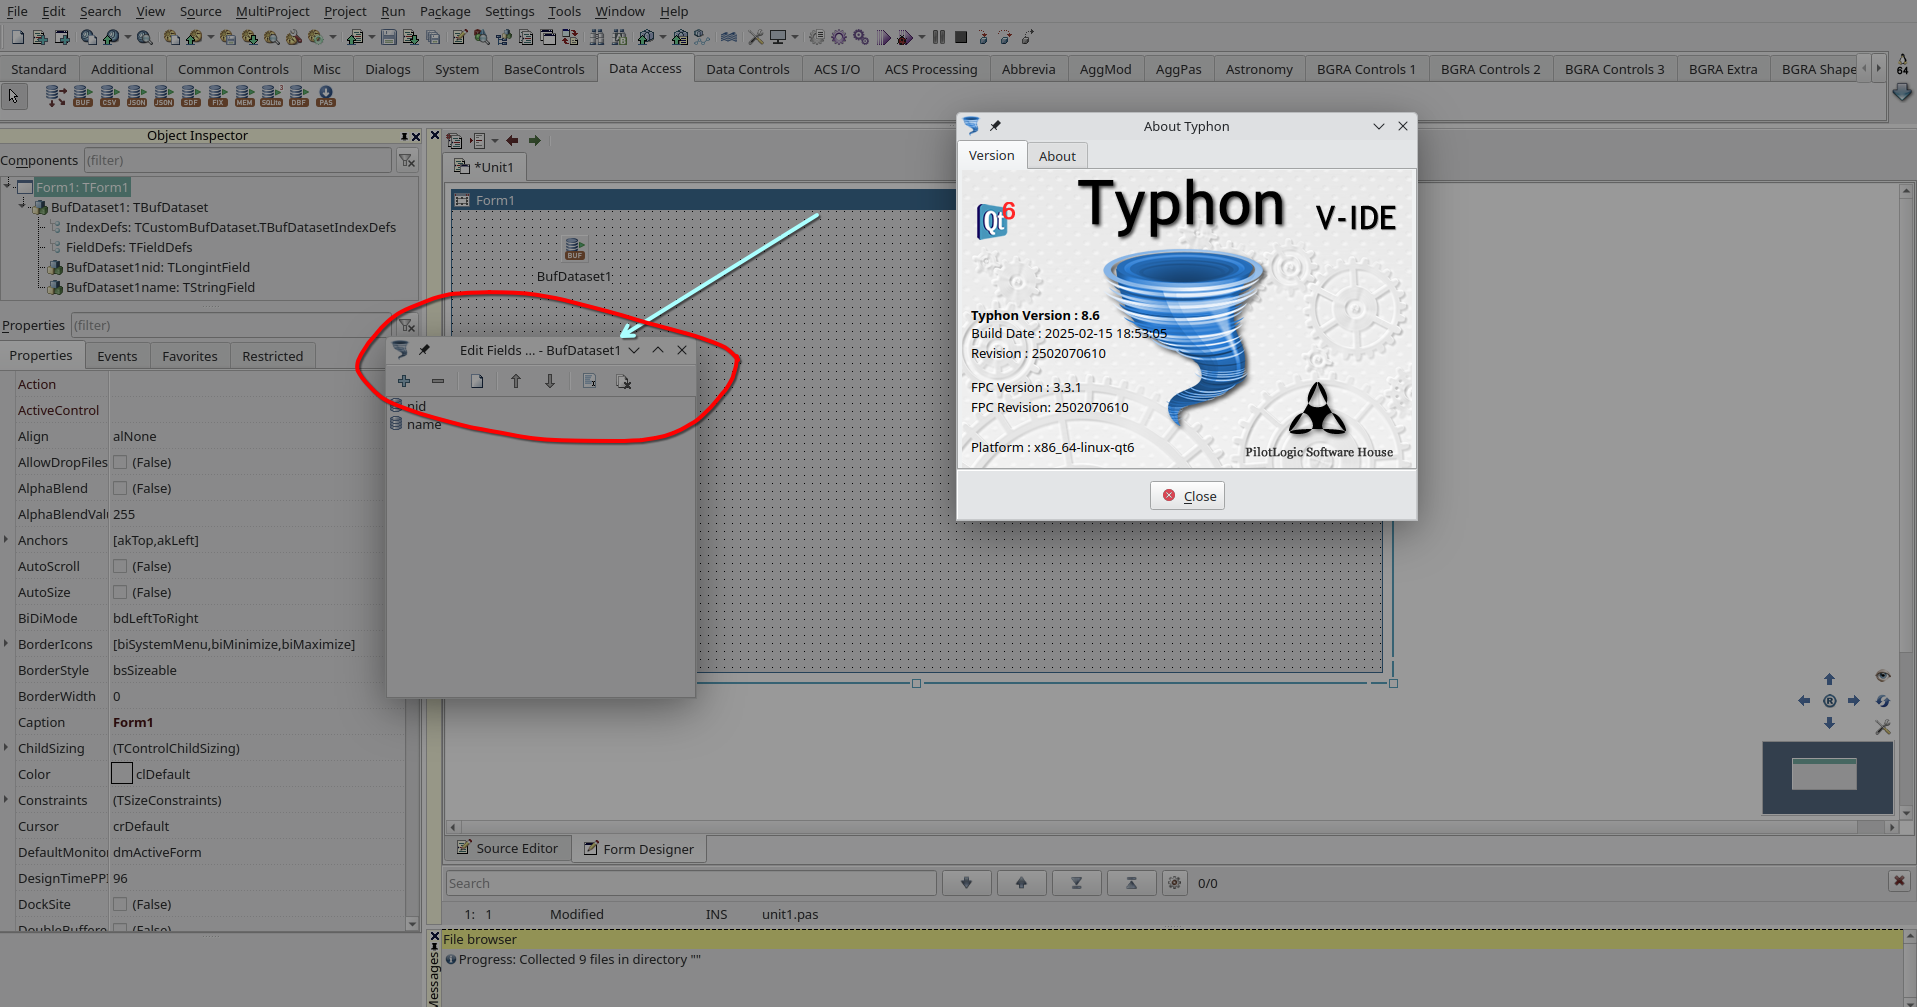Click the Pause button in the main toolbar
This screenshot has width=1917, height=1007.
pyautogui.click(x=938, y=37)
